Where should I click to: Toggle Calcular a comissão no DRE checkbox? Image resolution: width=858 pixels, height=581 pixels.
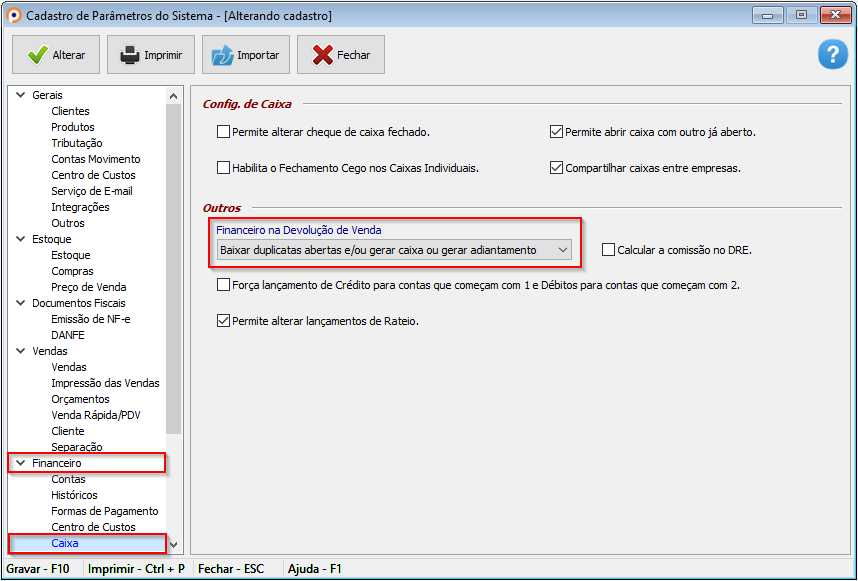click(x=609, y=250)
